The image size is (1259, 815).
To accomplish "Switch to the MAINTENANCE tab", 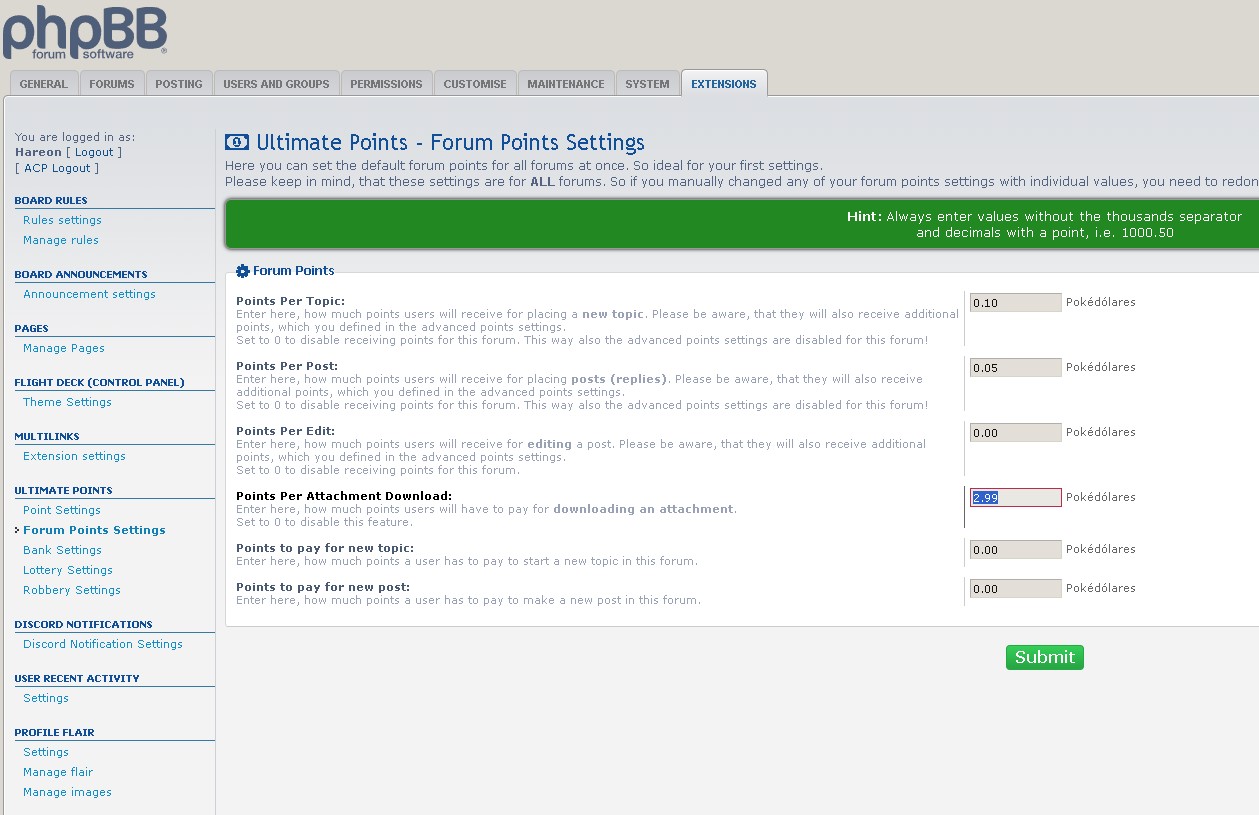I will [566, 84].
